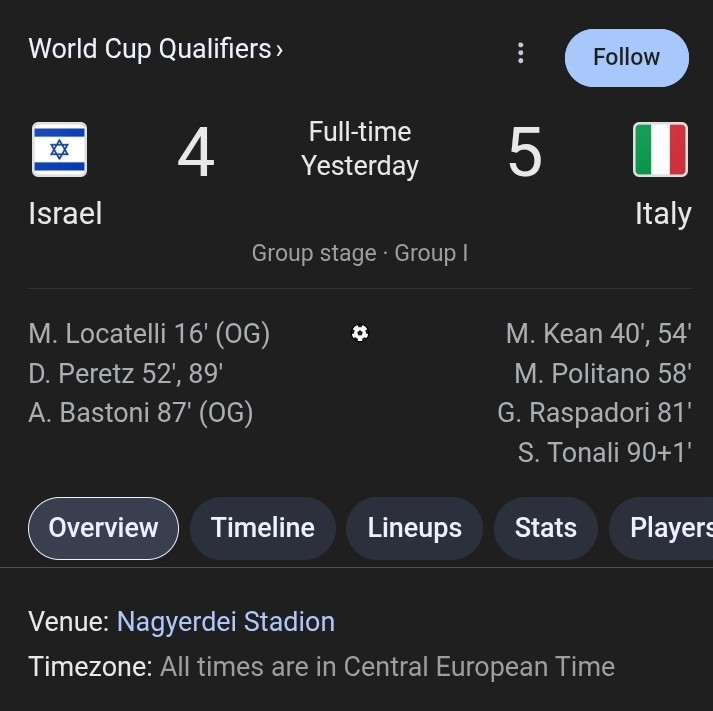This screenshot has width=713, height=711.
Task: Open the three-dot more options menu
Action: [521, 54]
